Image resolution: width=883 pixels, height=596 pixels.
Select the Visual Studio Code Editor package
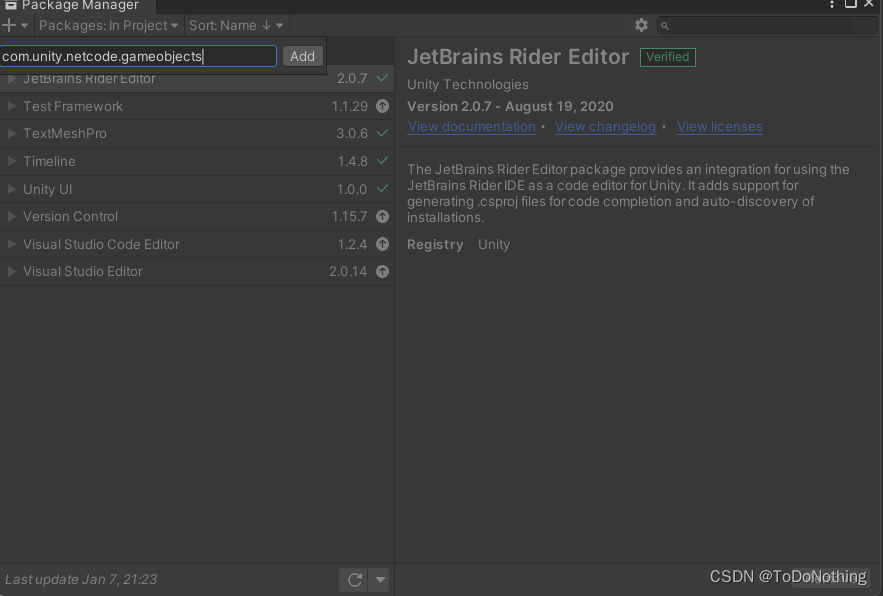click(197, 244)
